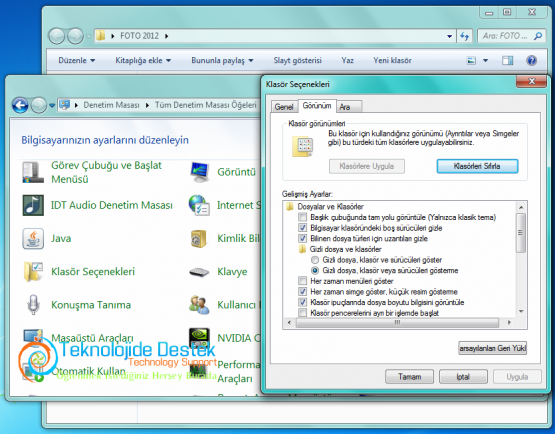The width and height of the screenshot is (555, 434).
Task: Collapse the Dosyalar ve Klasörler tree node
Action: [290, 206]
